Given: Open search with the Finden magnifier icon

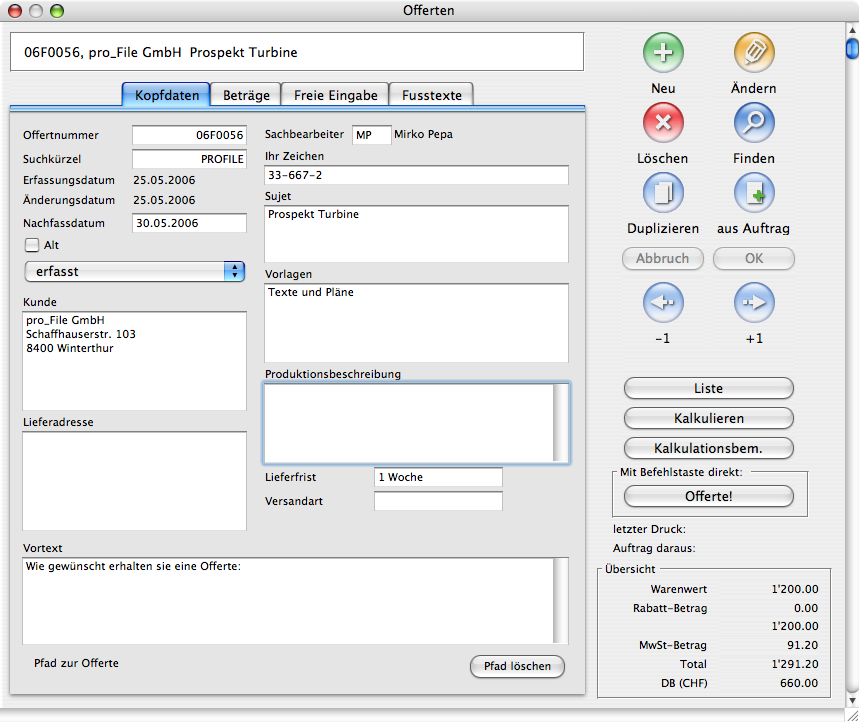Looking at the screenshot, I should pos(754,123).
